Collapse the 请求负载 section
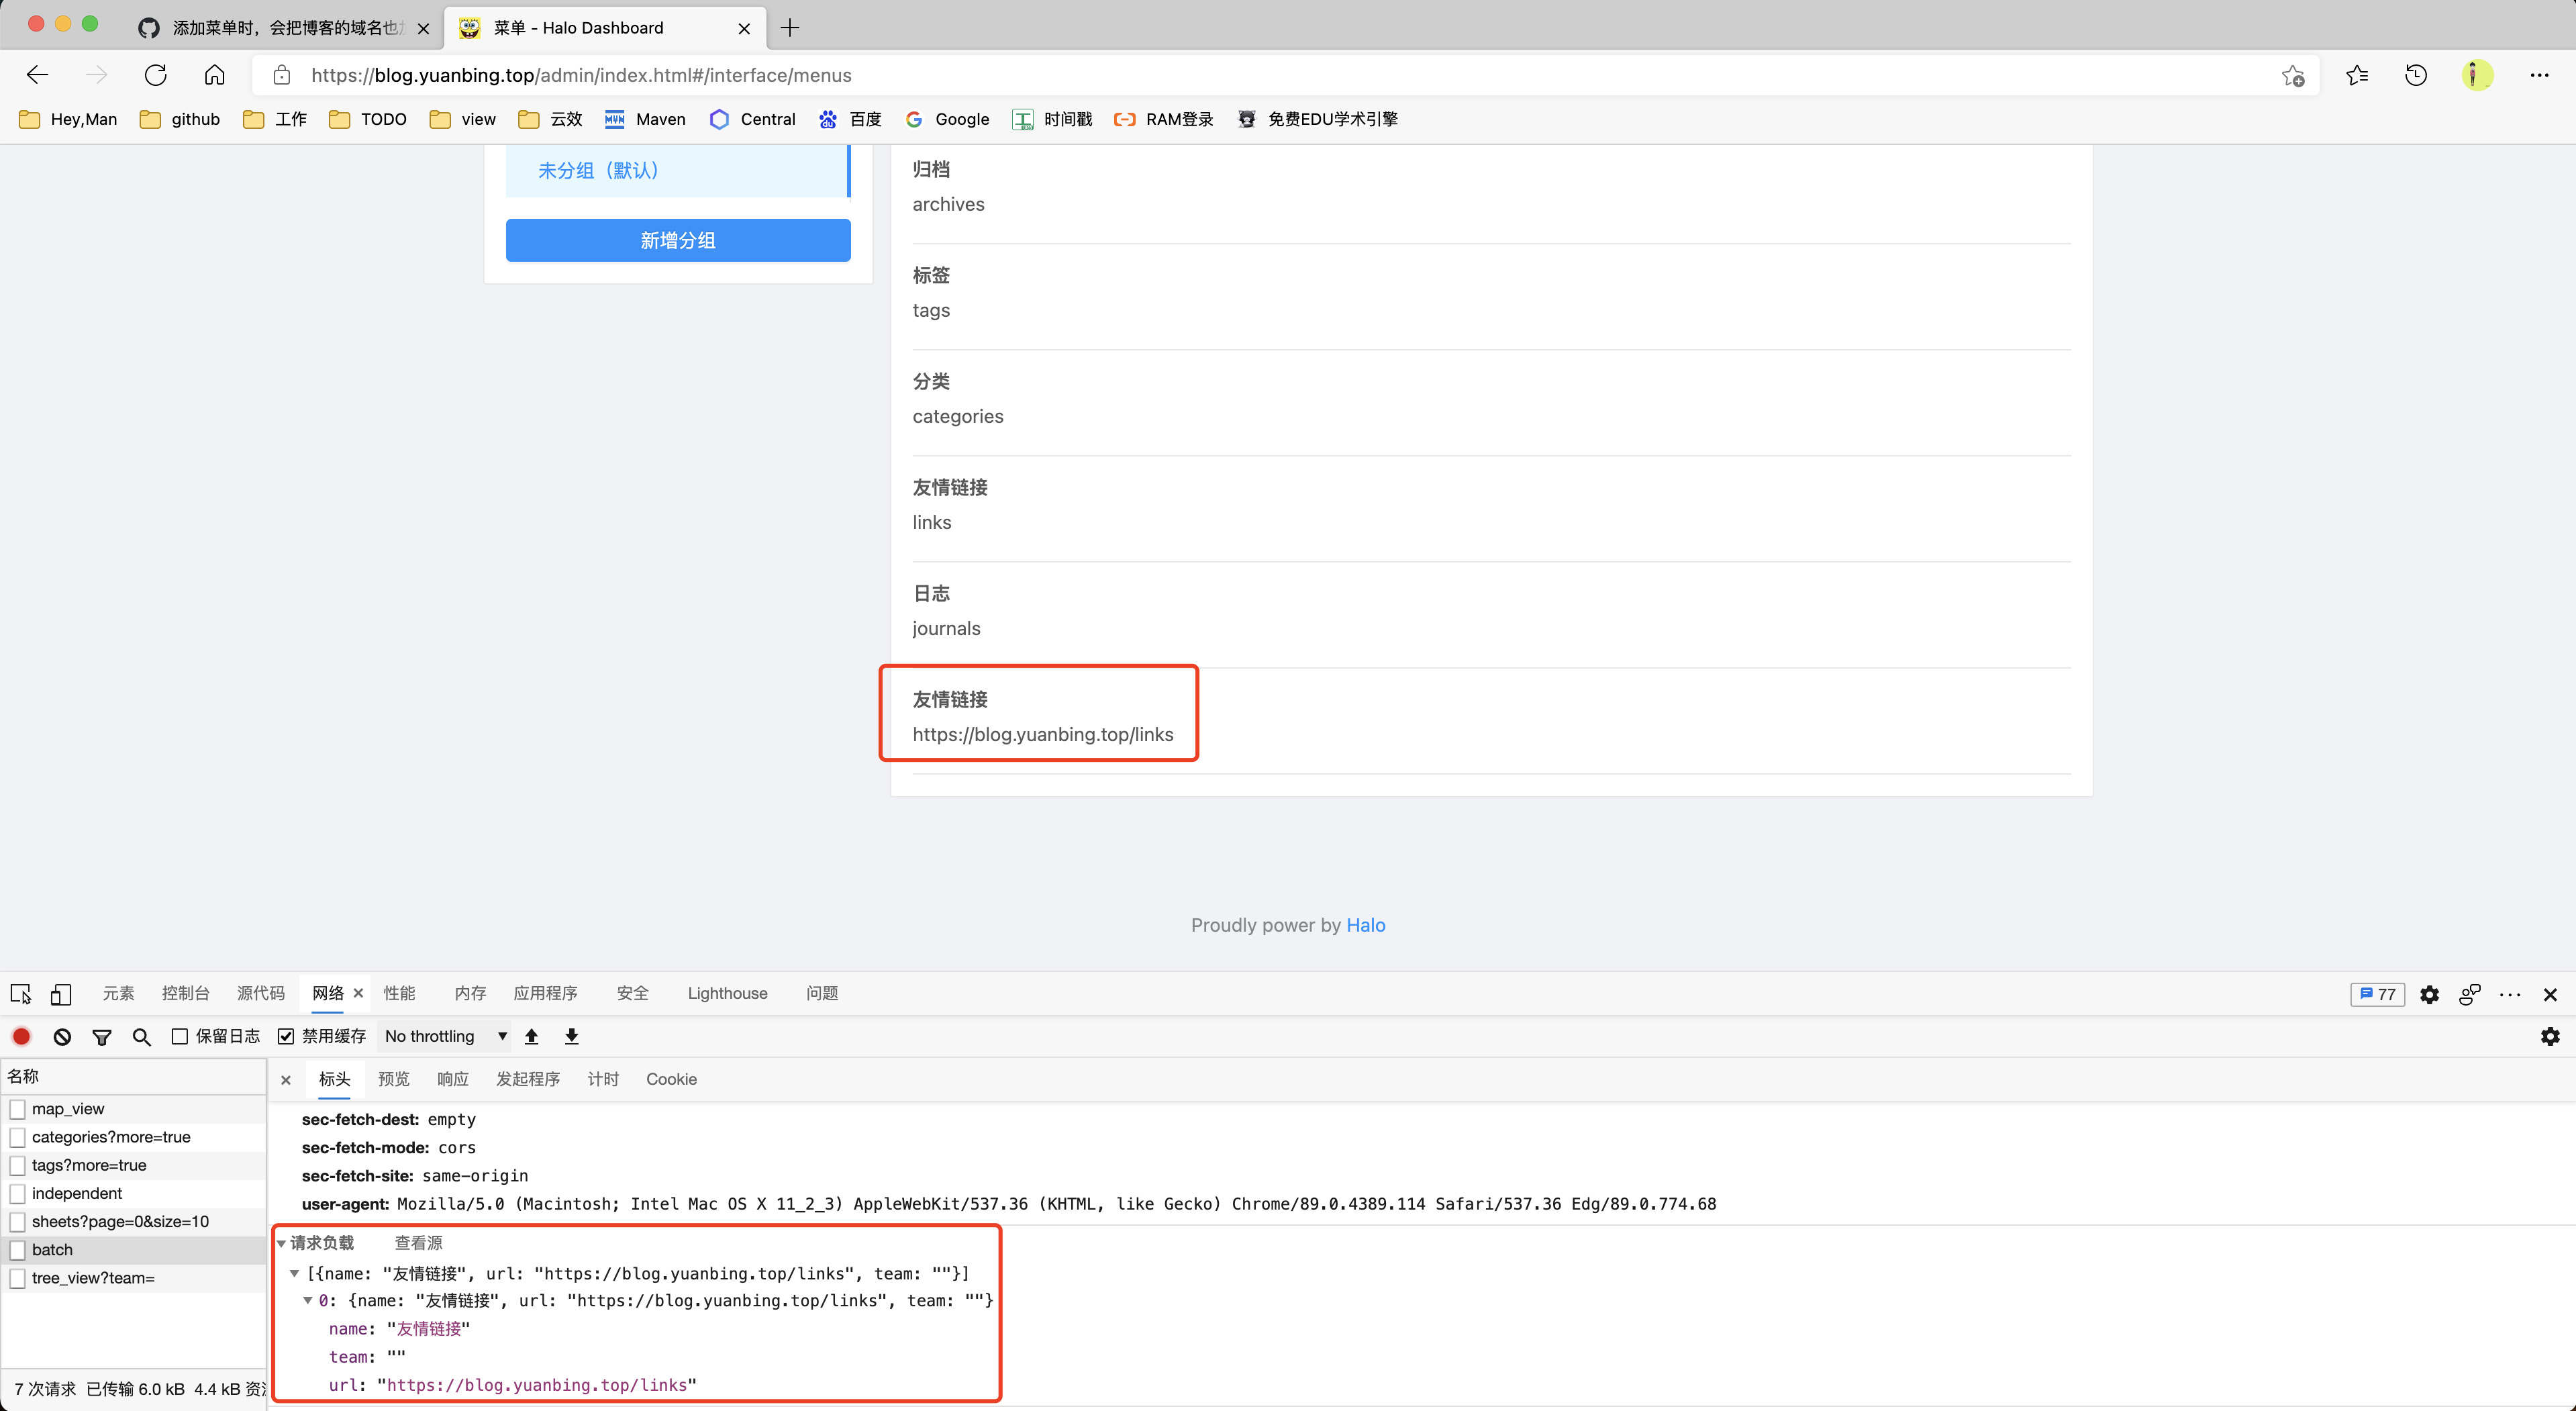The image size is (2576, 1411). 281,1243
